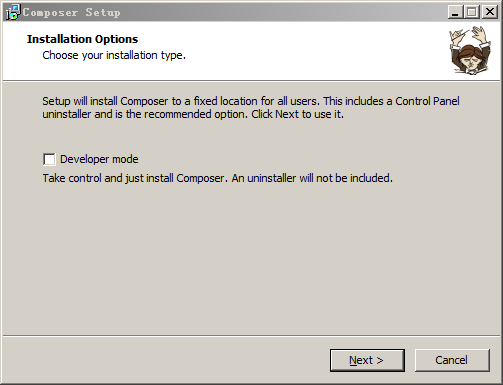Image resolution: width=503 pixels, height=385 pixels.
Task: Minimize the Composer Setup window
Action: pyautogui.click(x=455, y=12)
